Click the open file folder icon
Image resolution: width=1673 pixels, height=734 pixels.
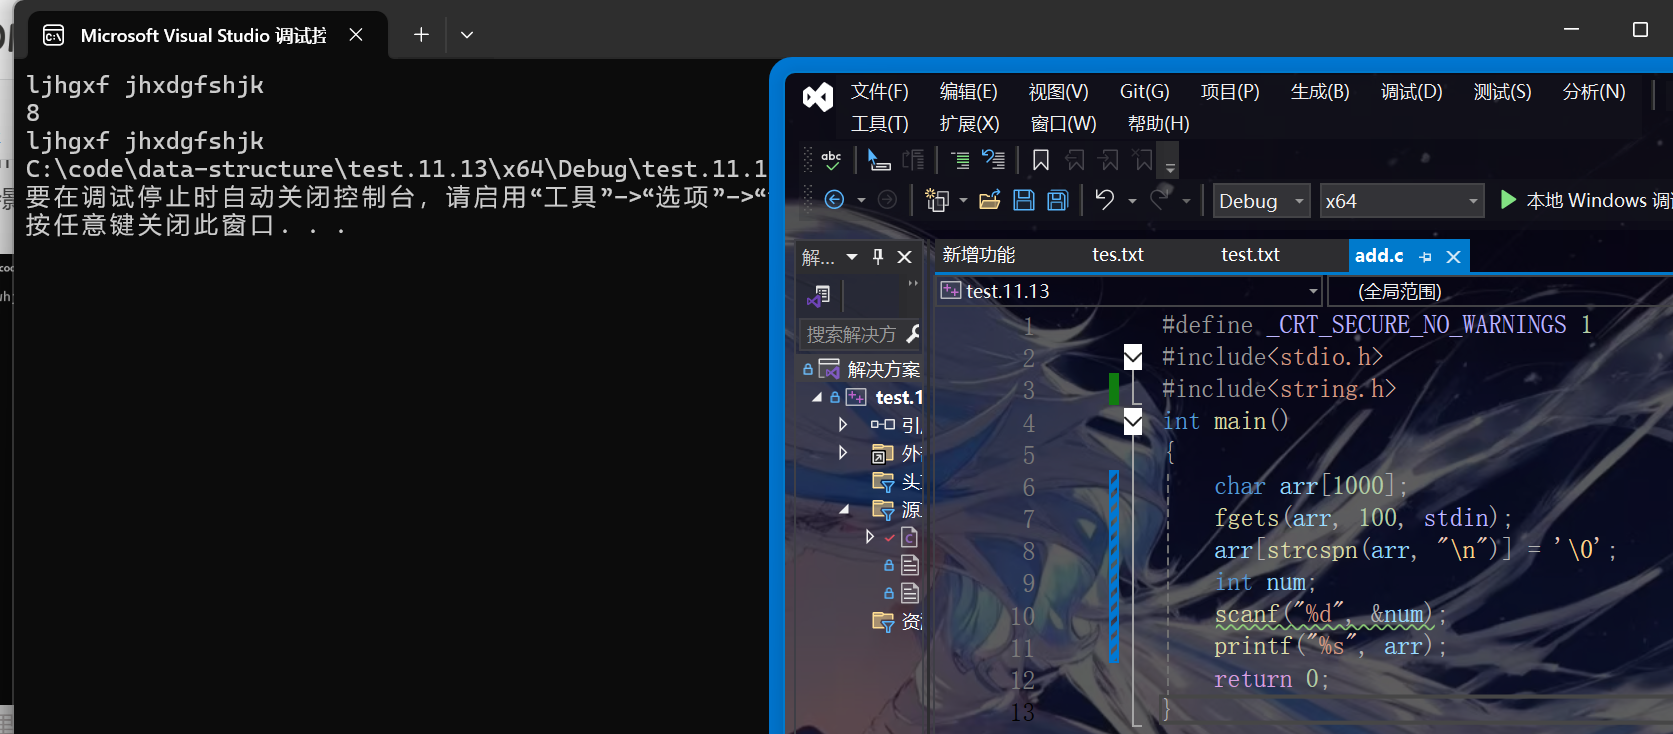coord(990,200)
